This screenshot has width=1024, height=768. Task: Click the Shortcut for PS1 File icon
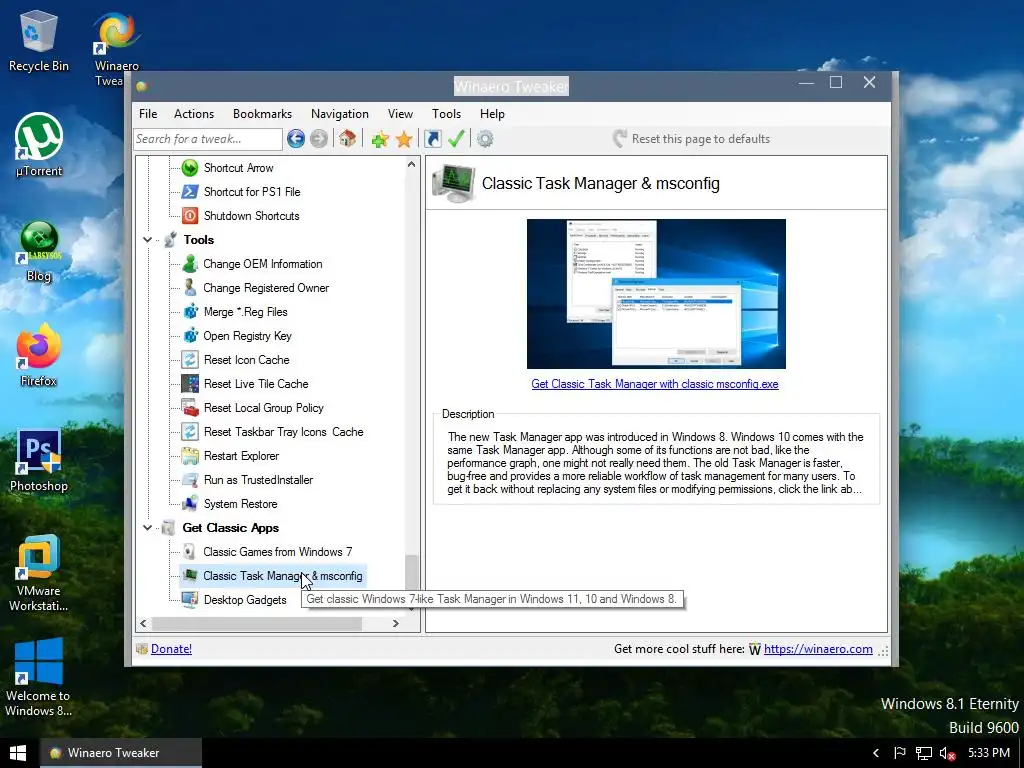pos(190,192)
